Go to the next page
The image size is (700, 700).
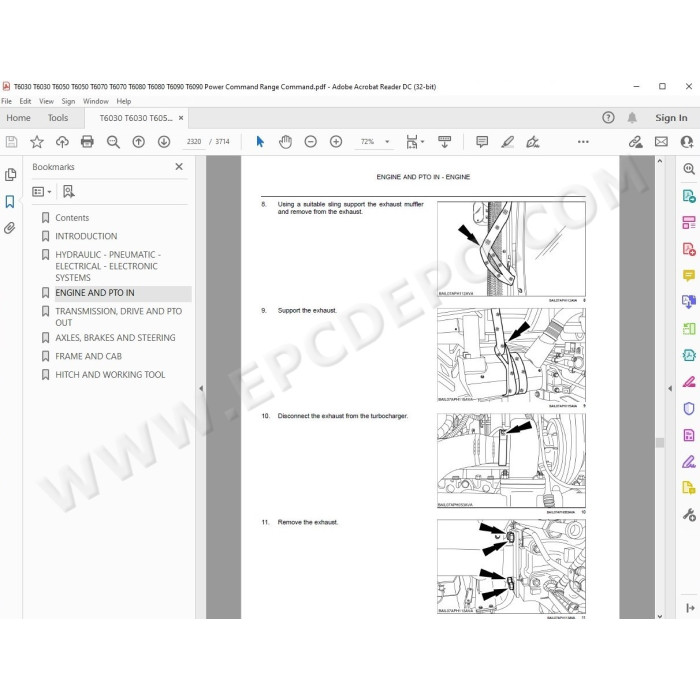click(164, 142)
